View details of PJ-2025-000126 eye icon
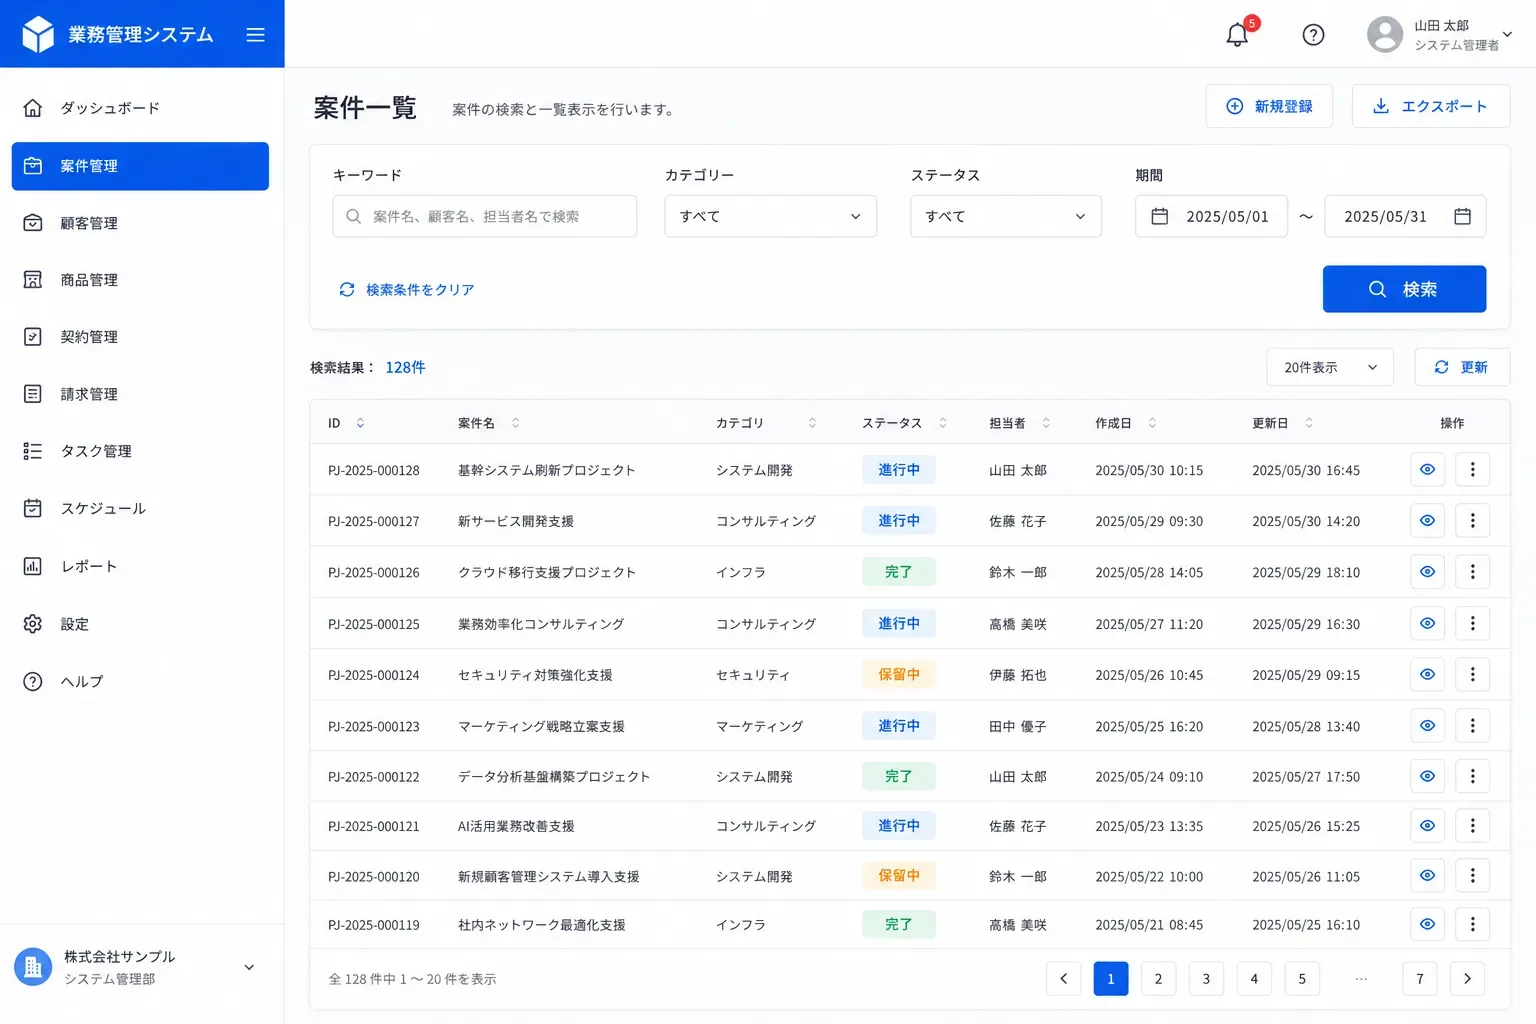Screen dimensions: 1536x1024 pyautogui.click(x=1427, y=572)
